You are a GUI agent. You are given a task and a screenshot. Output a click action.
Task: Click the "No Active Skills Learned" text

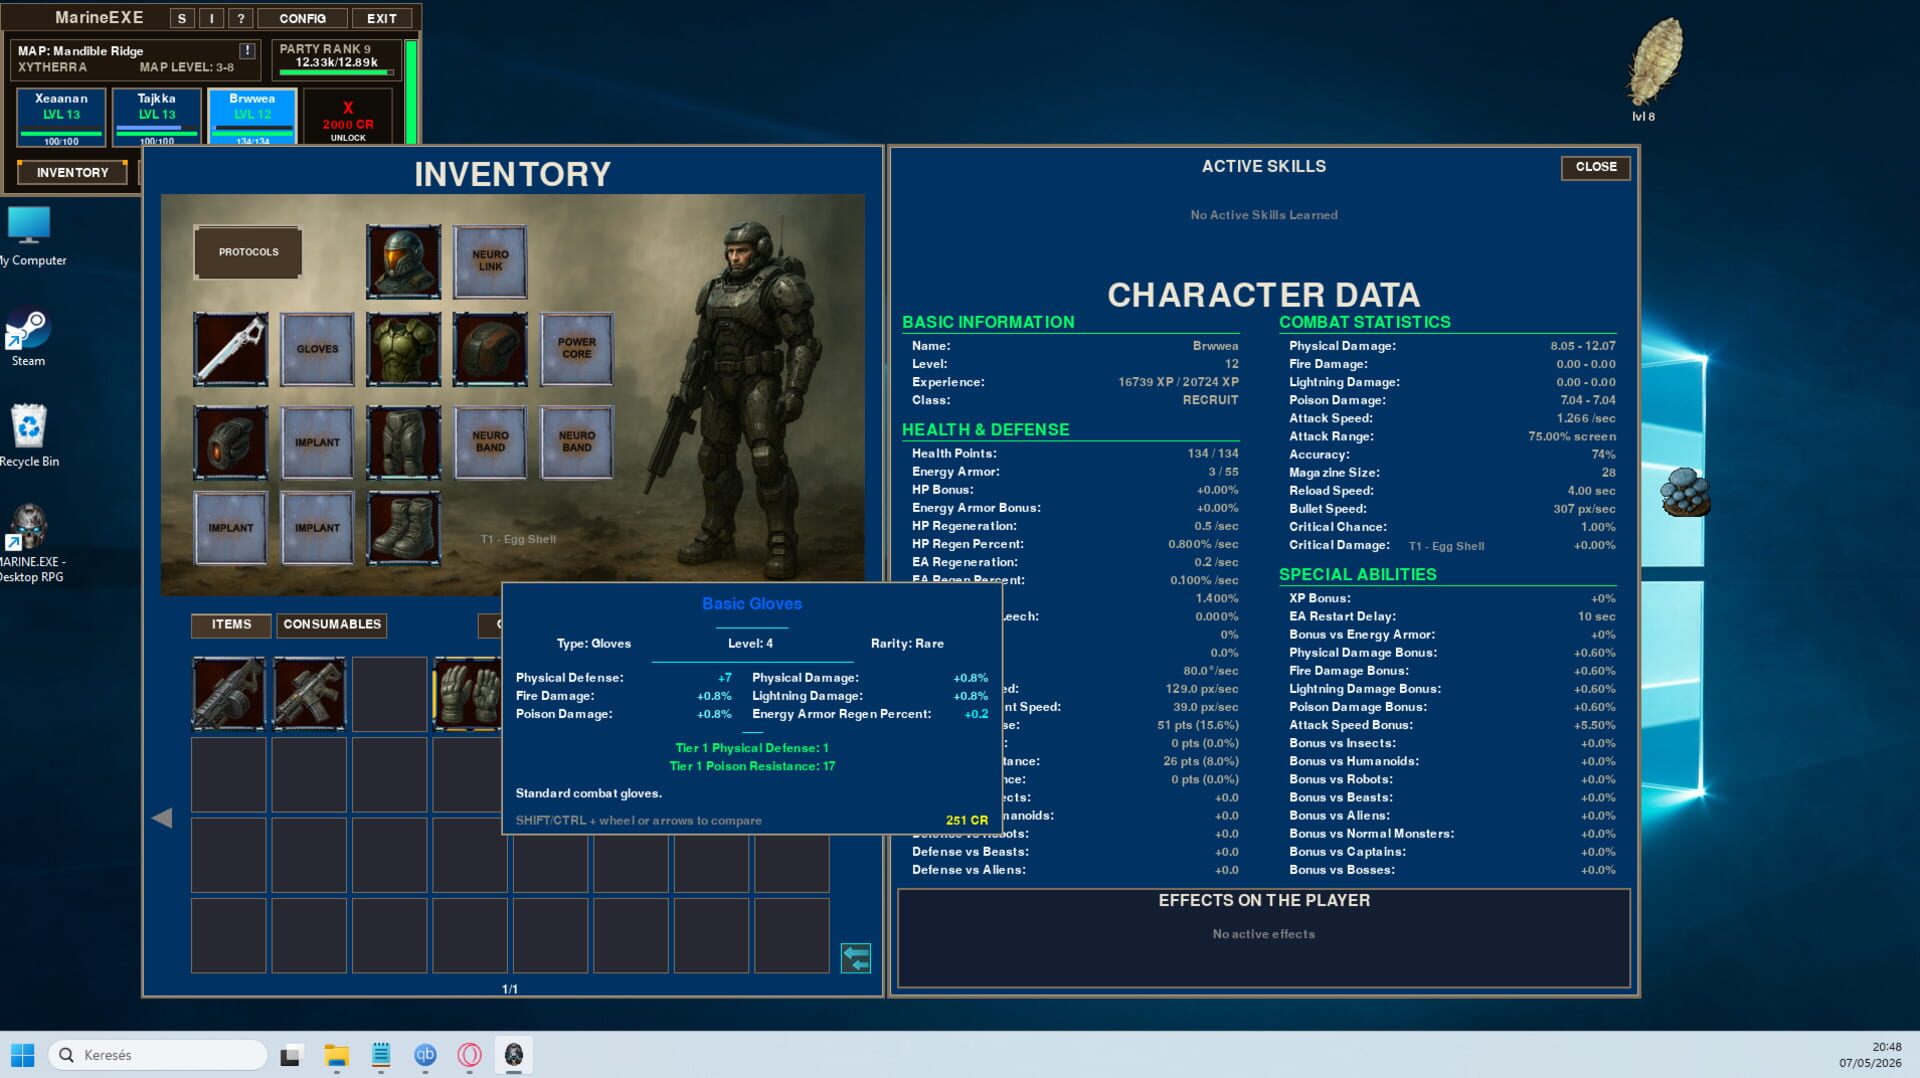coord(1264,215)
